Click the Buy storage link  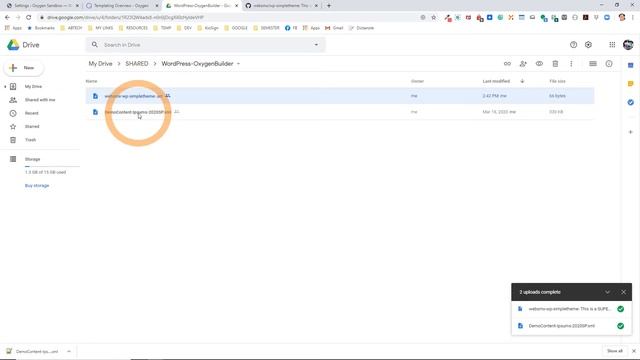(37, 186)
